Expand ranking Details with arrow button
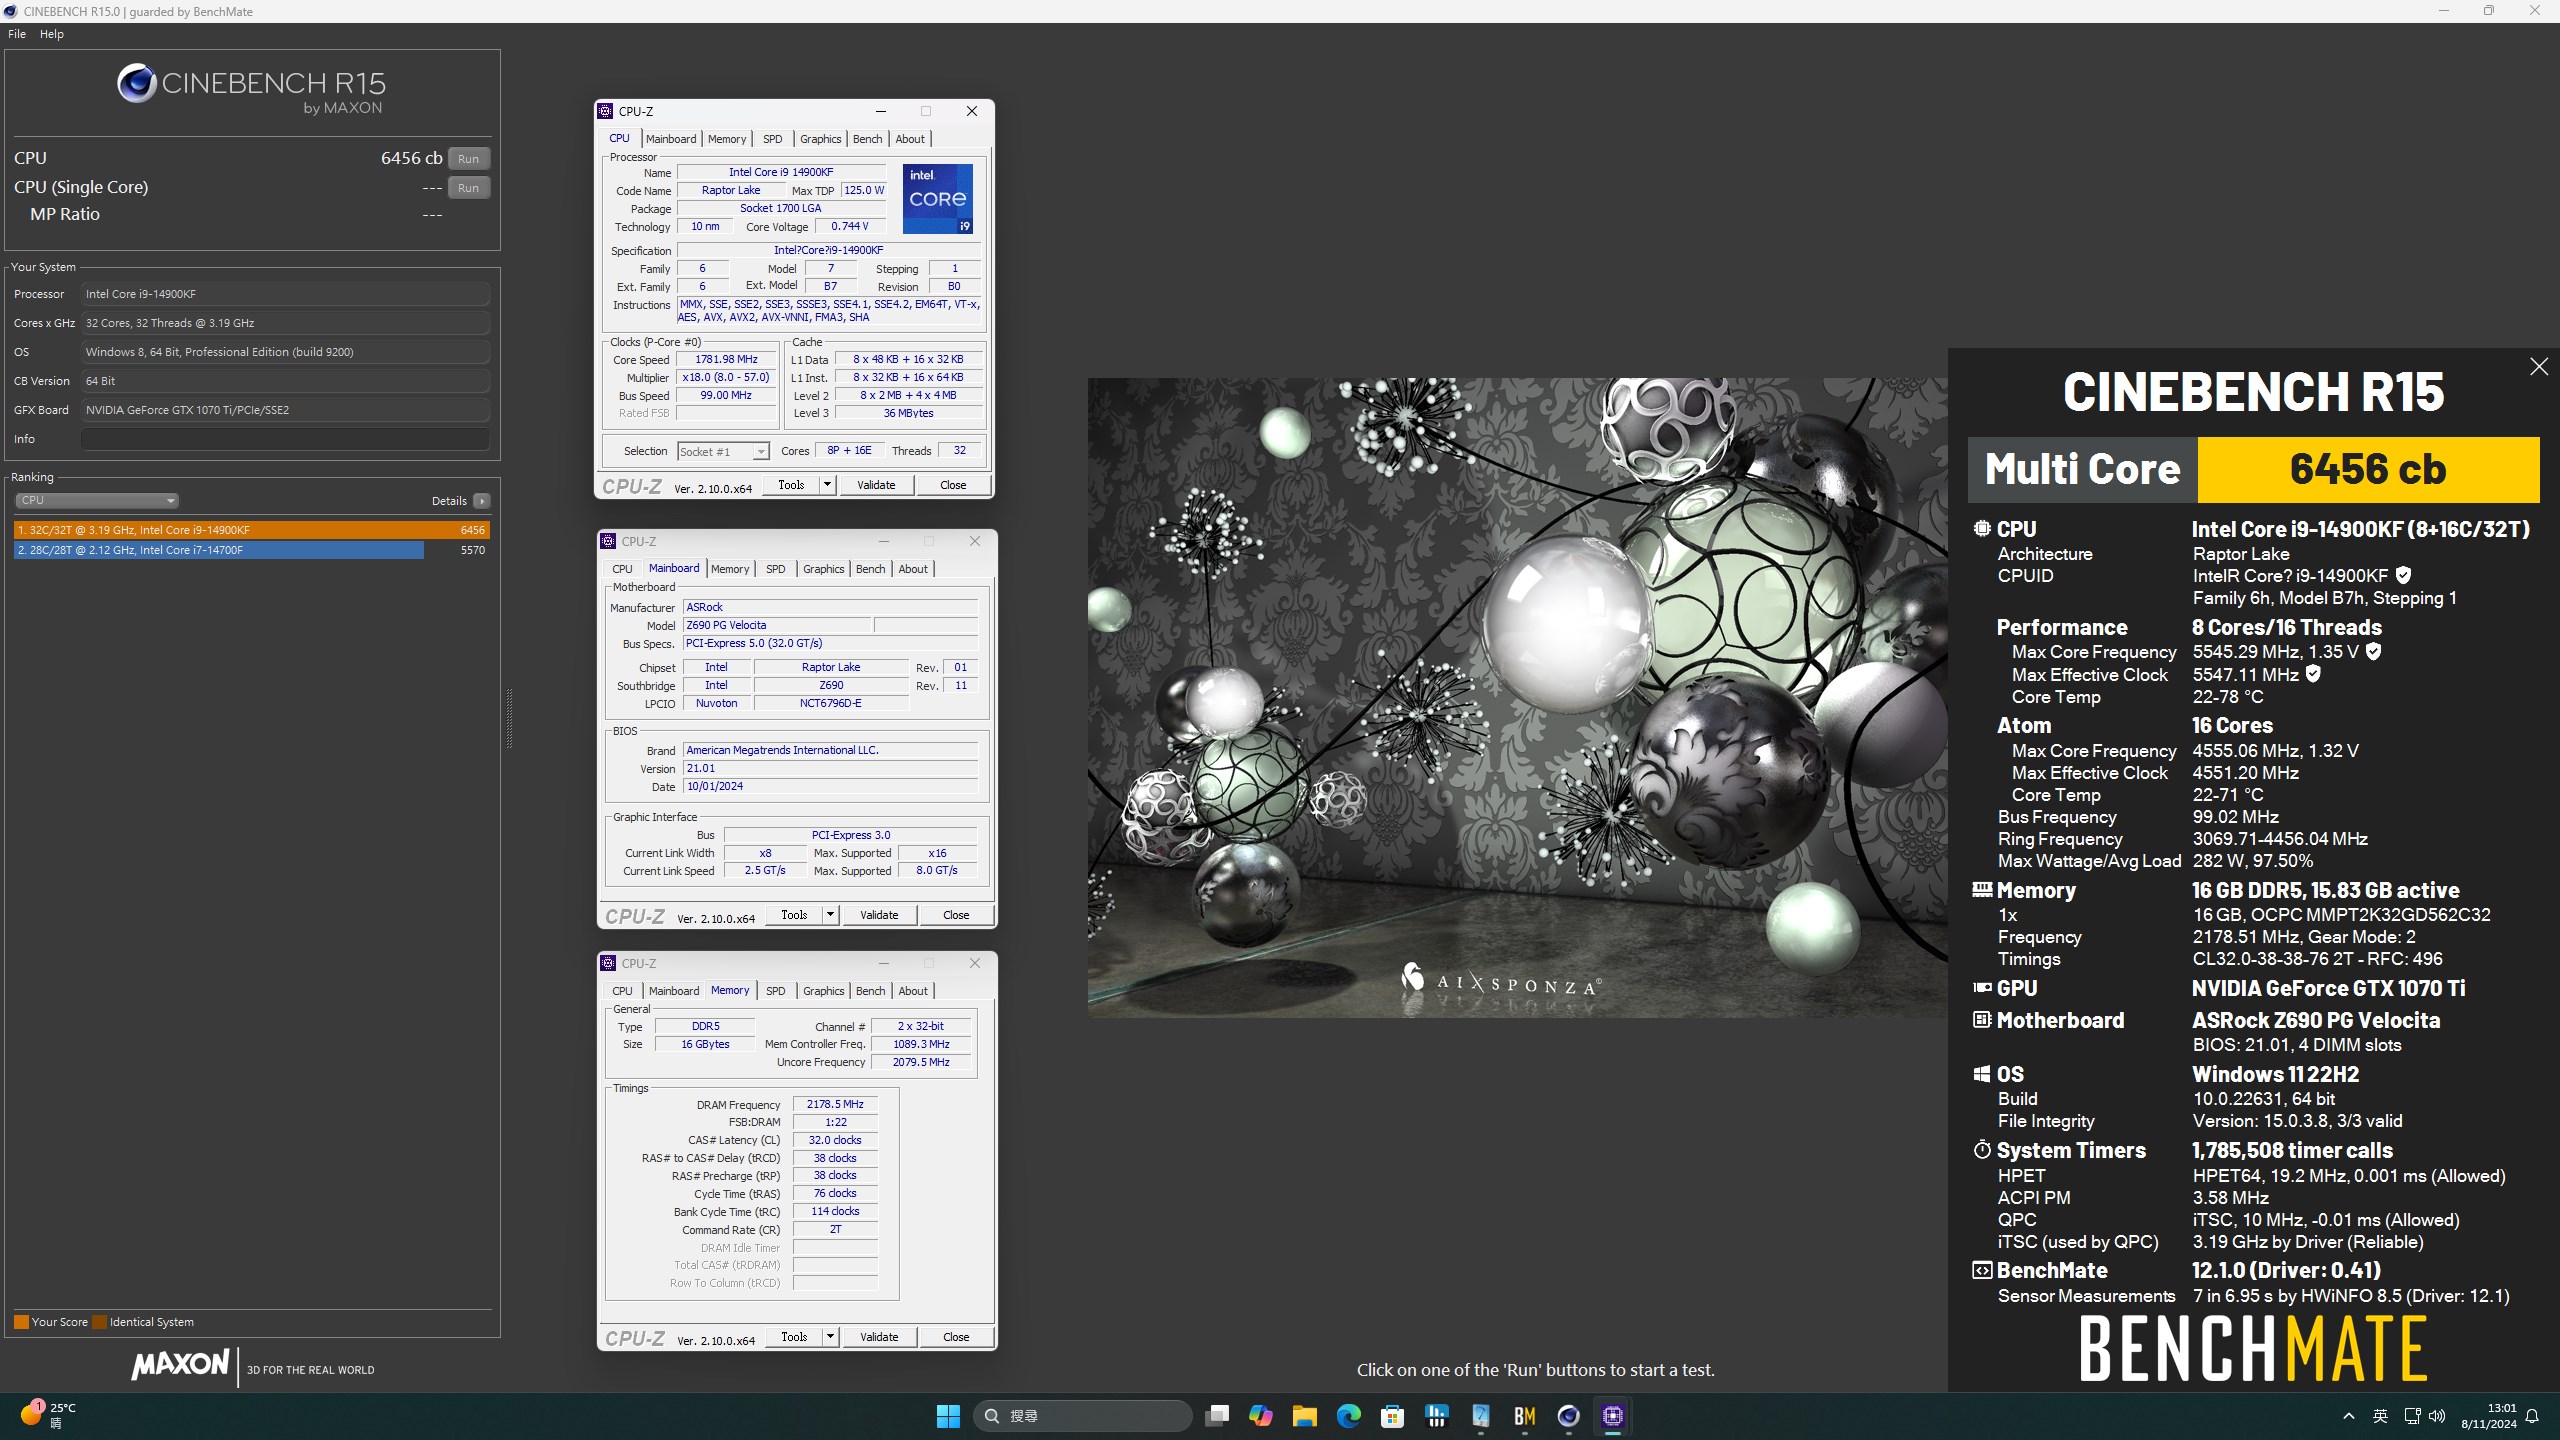 pos(482,501)
